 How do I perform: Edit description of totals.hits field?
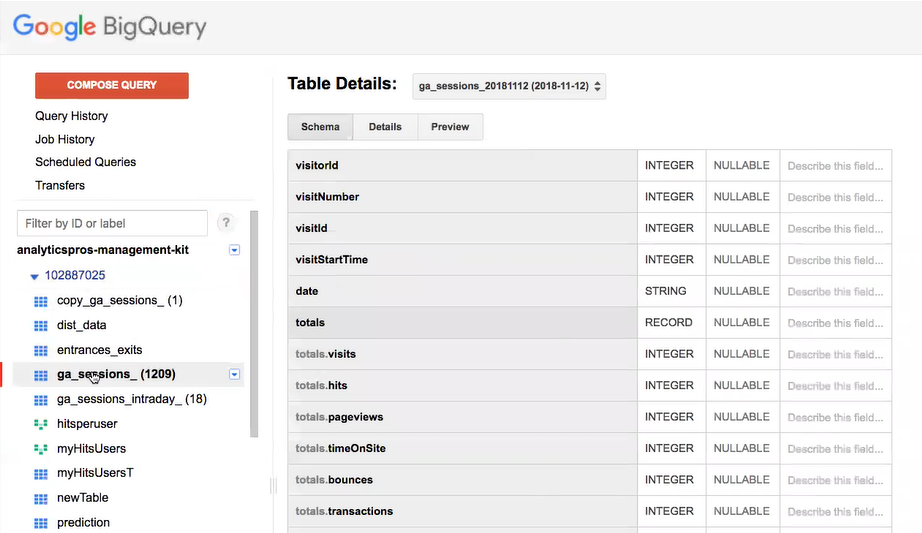tap(835, 386)
